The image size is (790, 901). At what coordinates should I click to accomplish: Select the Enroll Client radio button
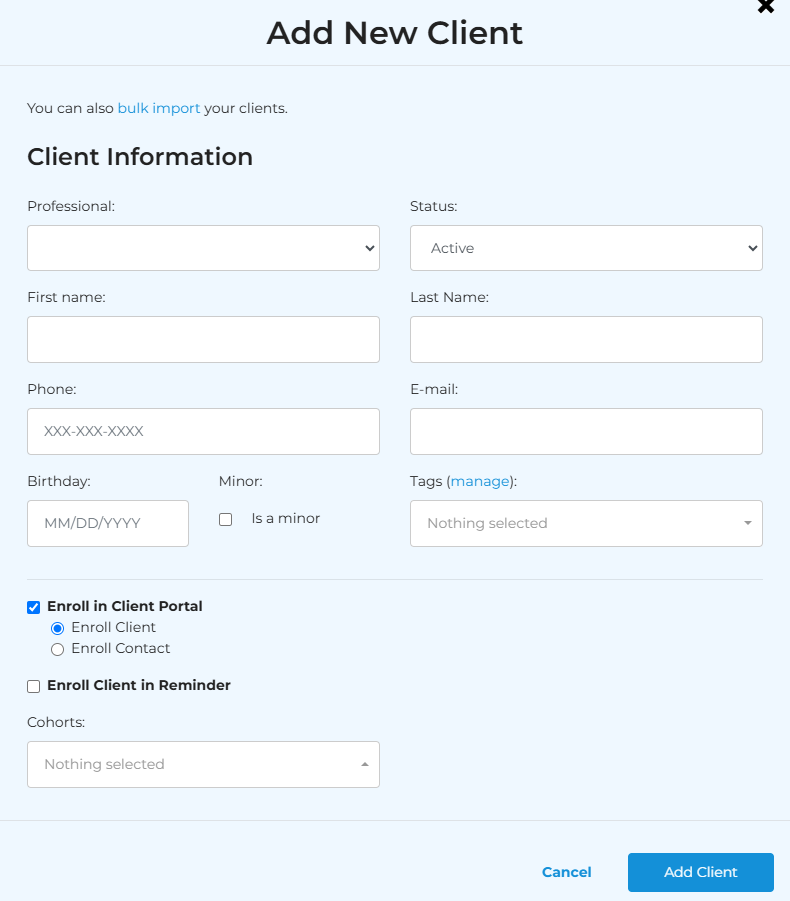[57, 628]
